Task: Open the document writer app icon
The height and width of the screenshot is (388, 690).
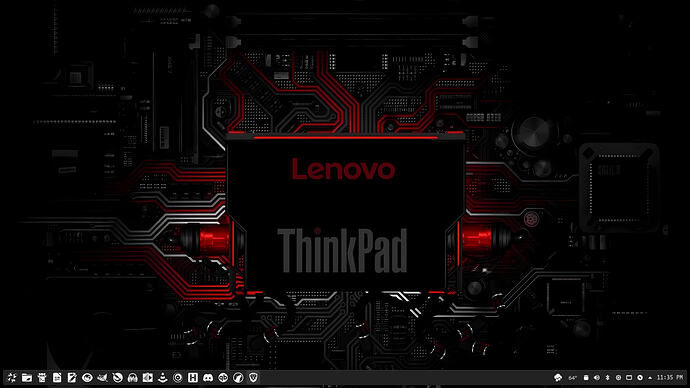Action: [x=57, y=377]
